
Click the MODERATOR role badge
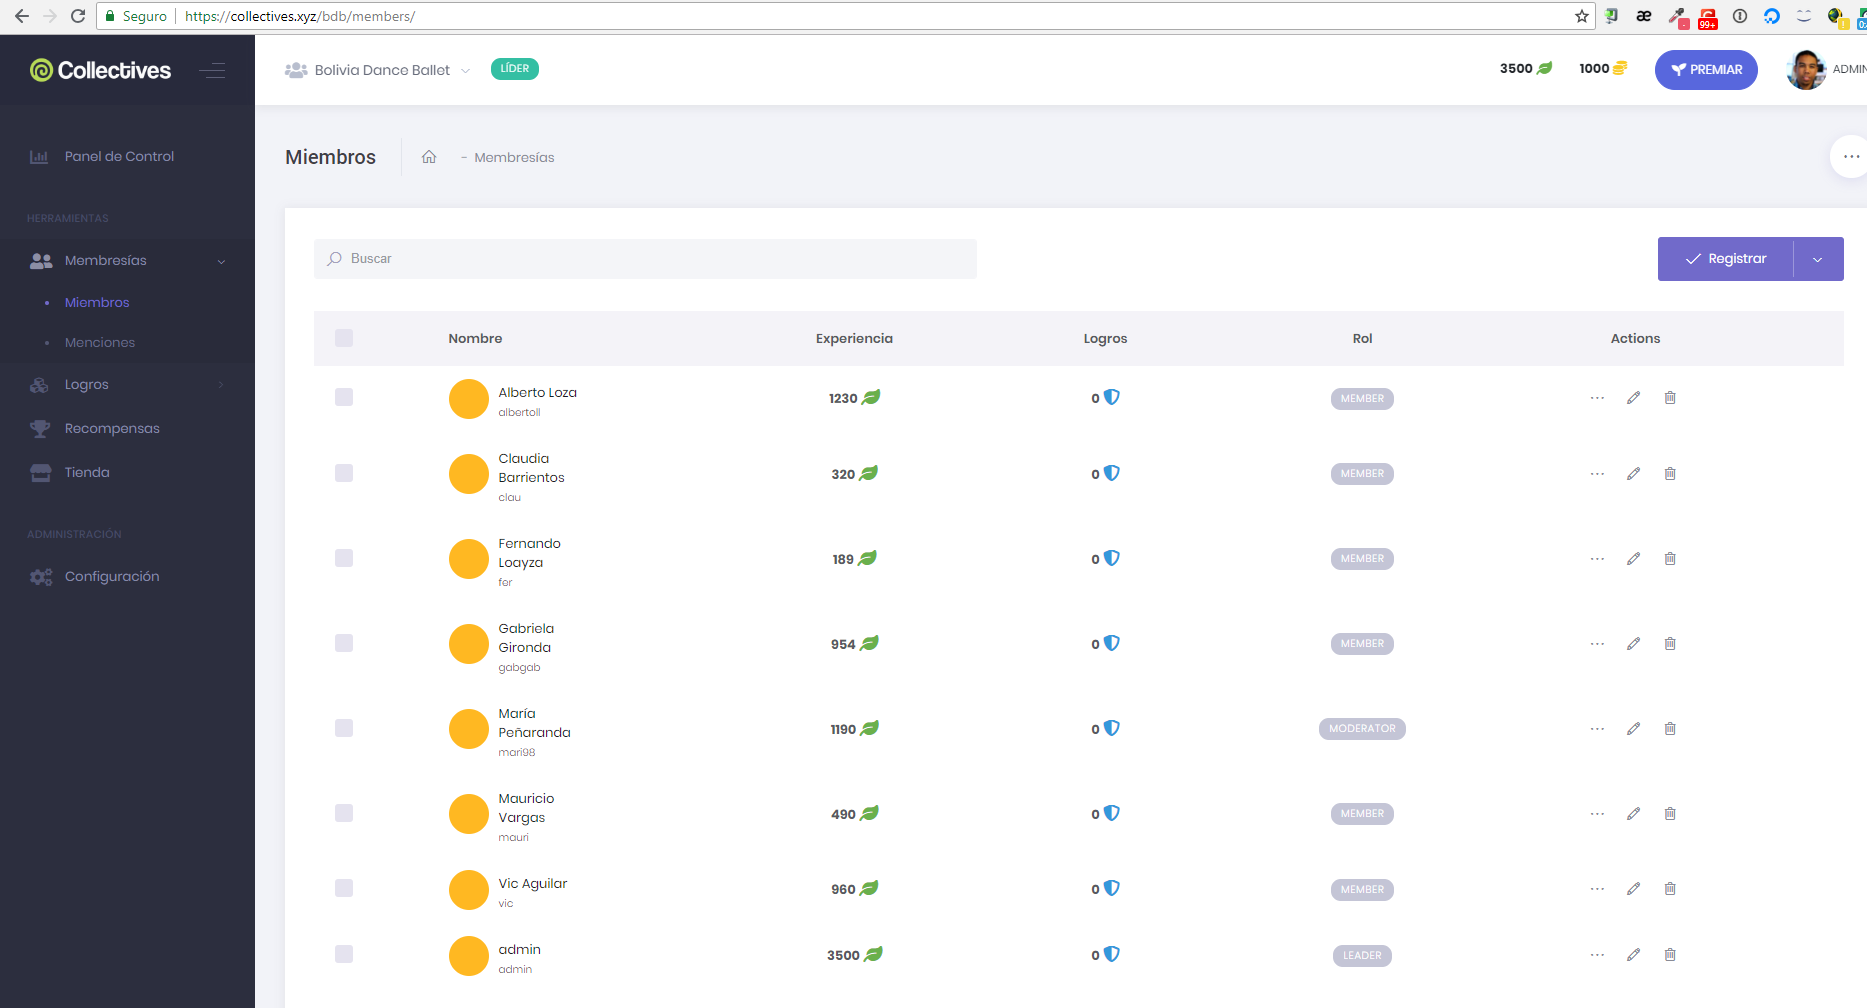1362,729
